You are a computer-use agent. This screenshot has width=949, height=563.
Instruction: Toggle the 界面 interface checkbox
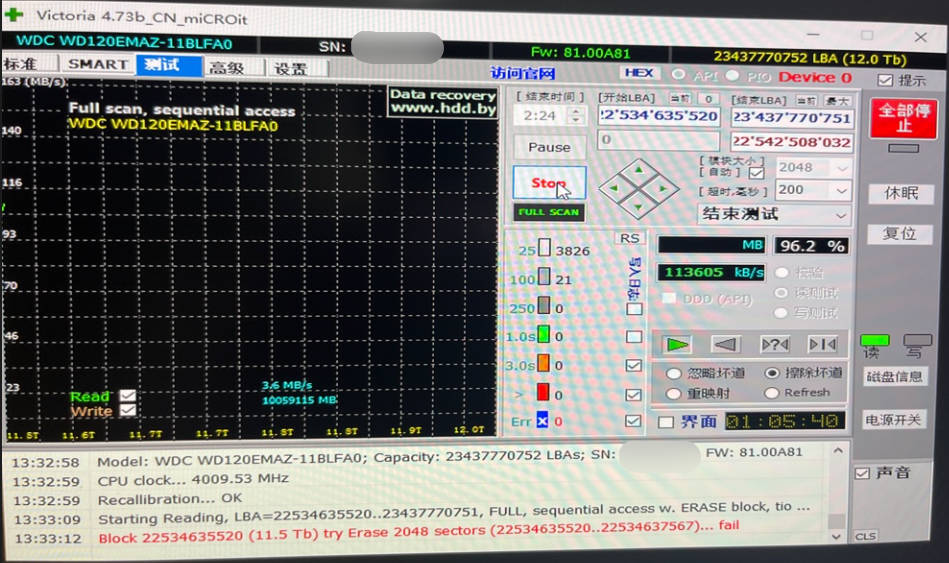(666, 422)
